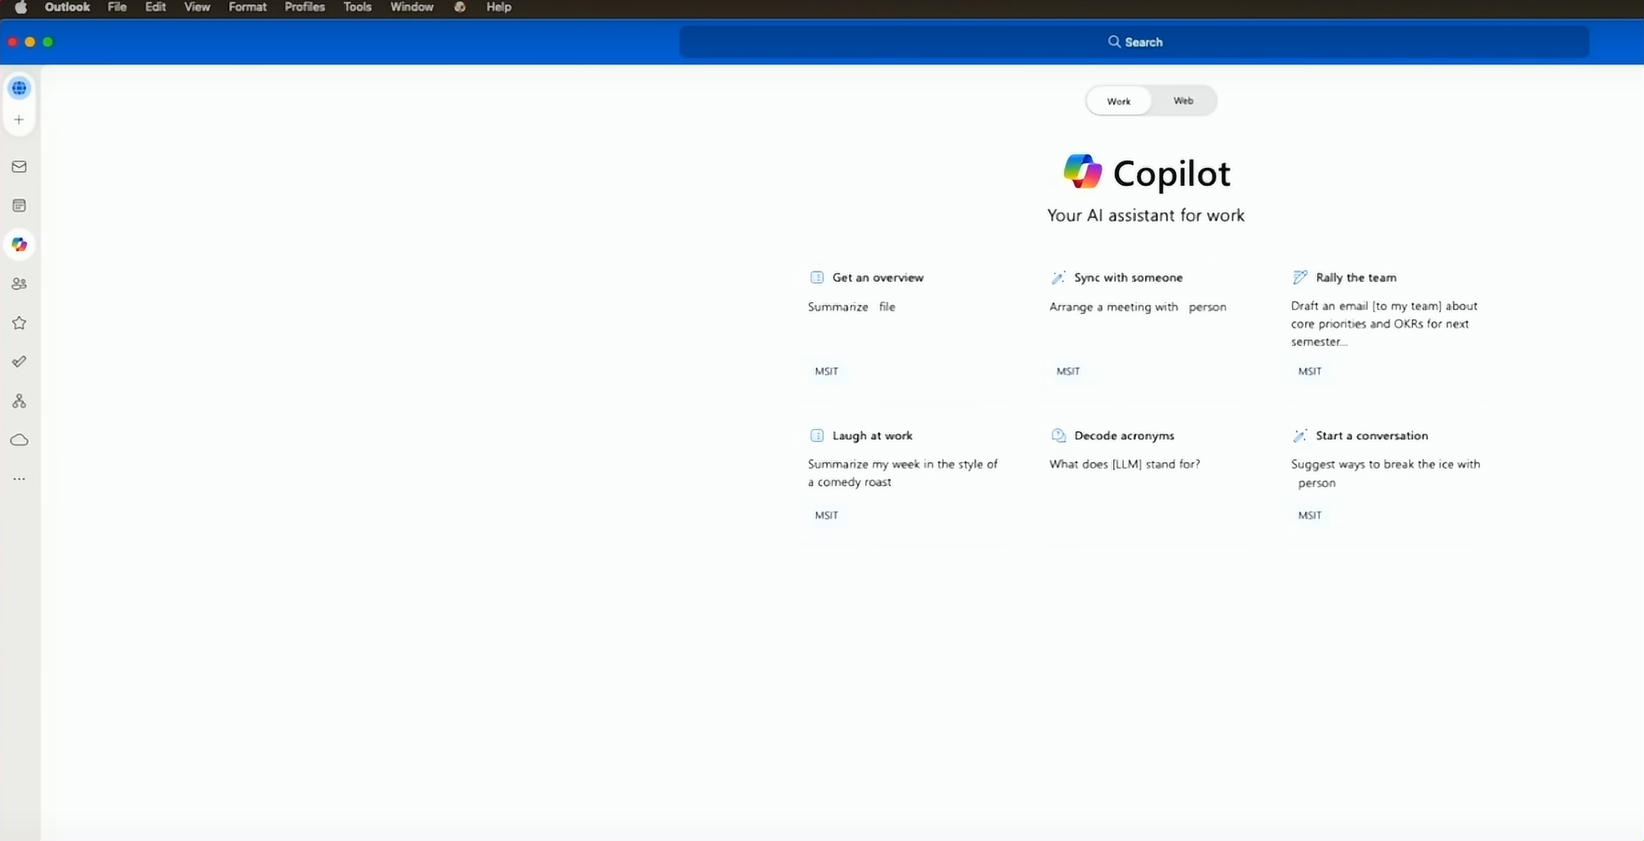1644x841 pixels.
Task: Open the Tools menu
Action: (357, 7)
